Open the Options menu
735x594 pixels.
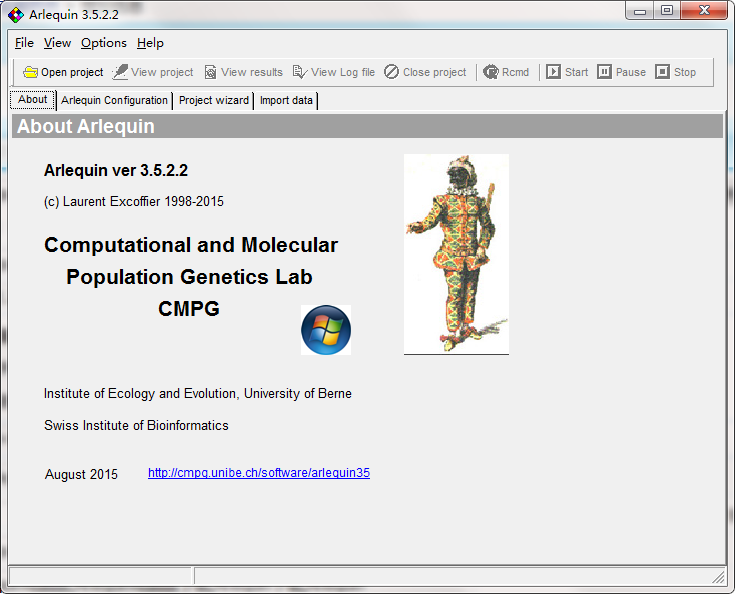point(104,43)
